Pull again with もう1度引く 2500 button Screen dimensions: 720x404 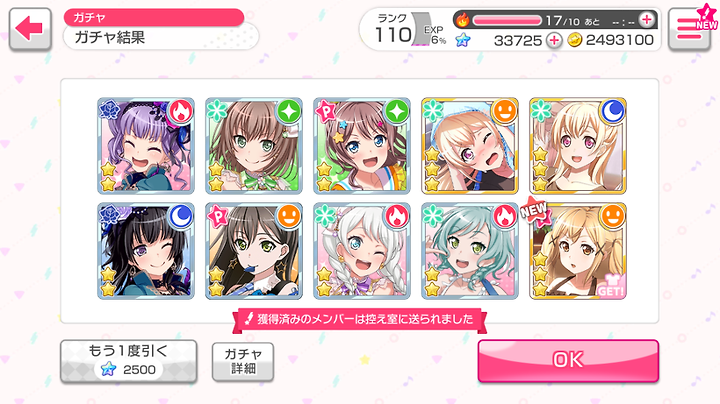(x=129, y=361)
